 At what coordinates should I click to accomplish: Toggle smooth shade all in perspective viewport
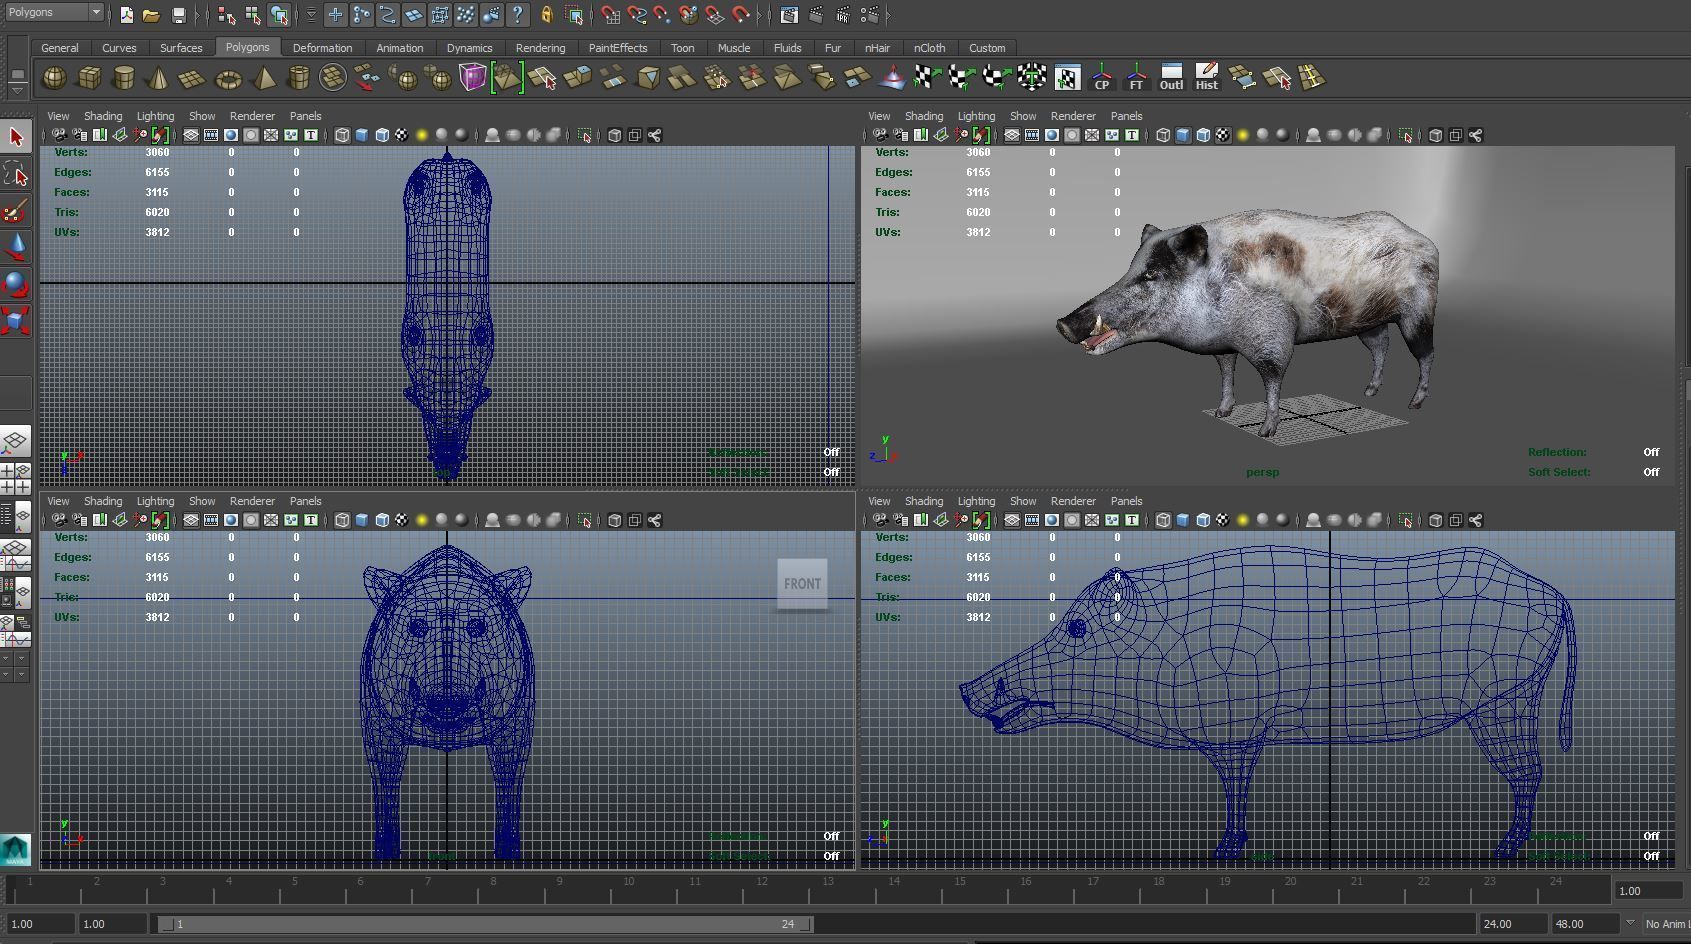(1183, 135)
